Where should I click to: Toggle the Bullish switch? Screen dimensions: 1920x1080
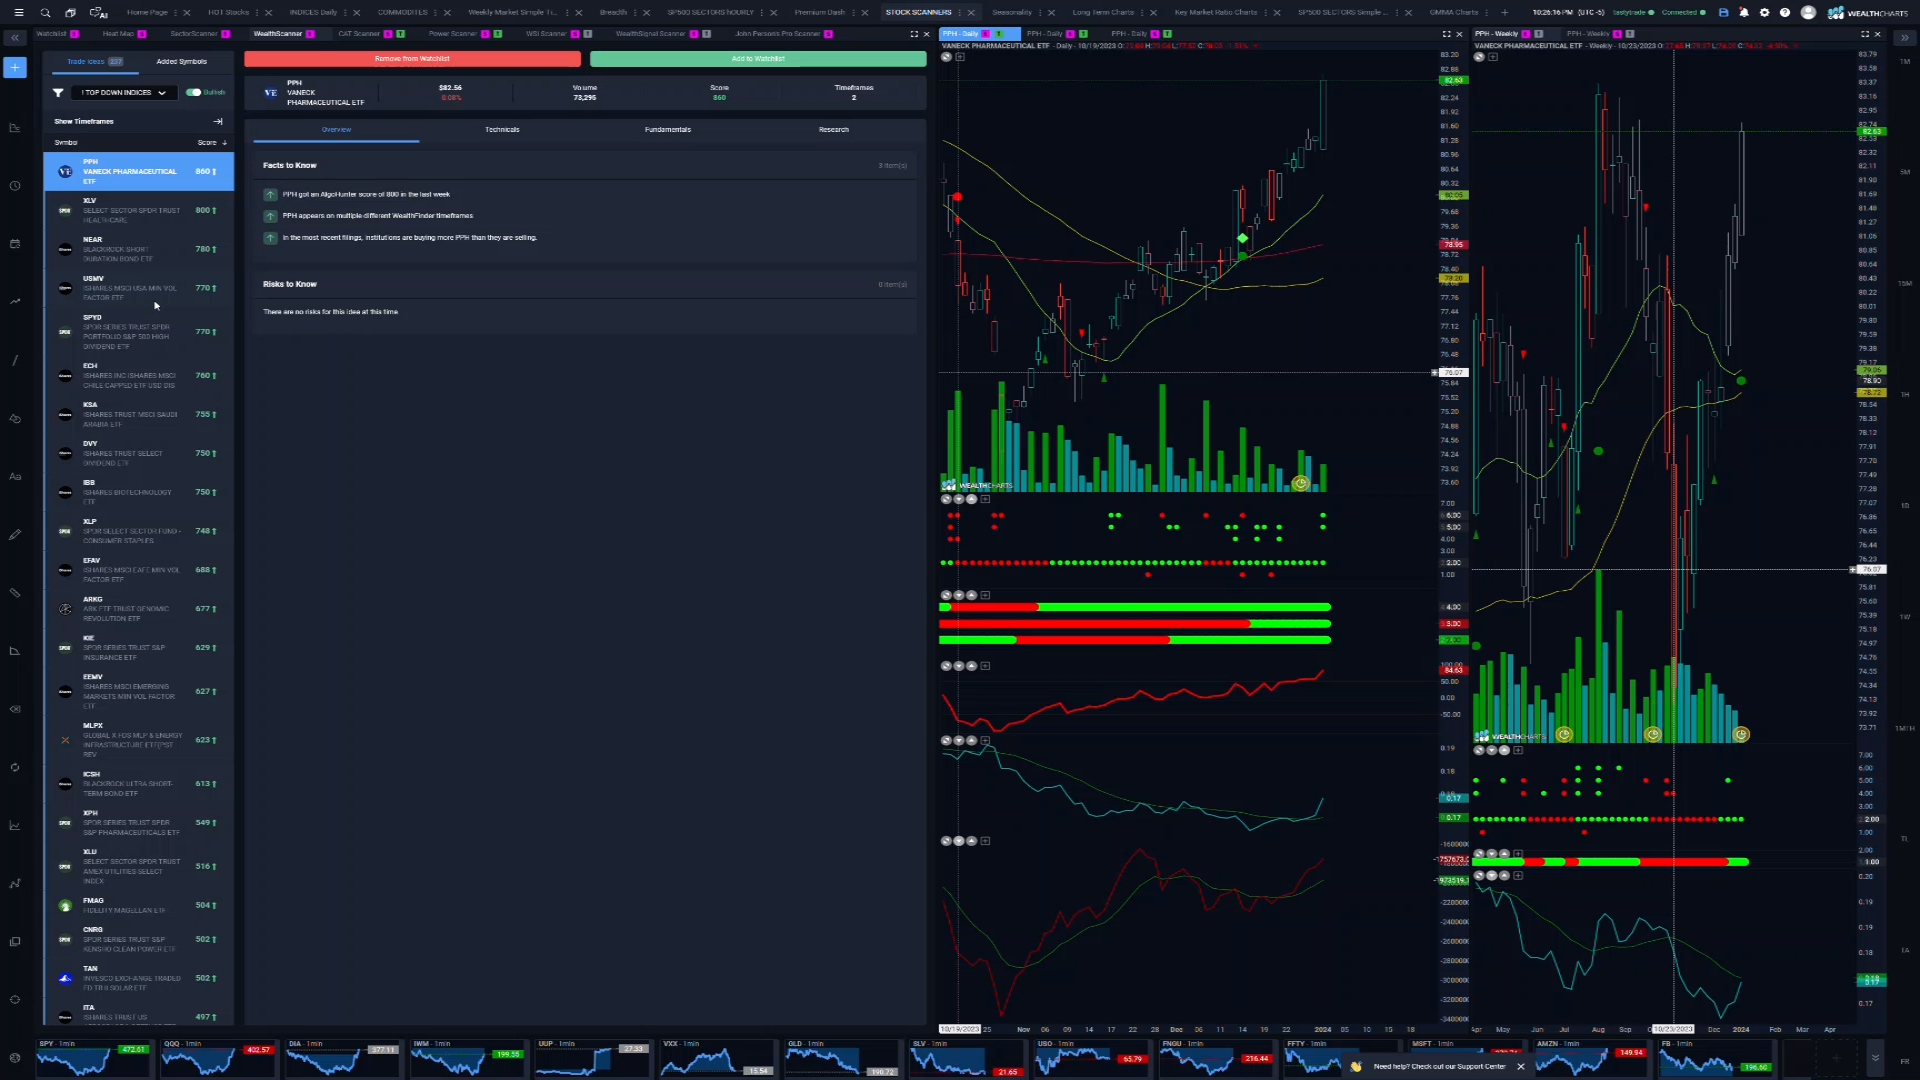pos(193,92)
